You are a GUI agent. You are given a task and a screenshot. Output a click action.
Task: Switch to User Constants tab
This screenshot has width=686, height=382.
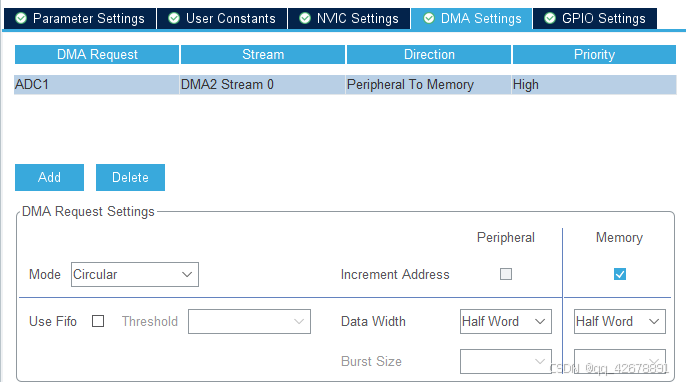(222, 18)
